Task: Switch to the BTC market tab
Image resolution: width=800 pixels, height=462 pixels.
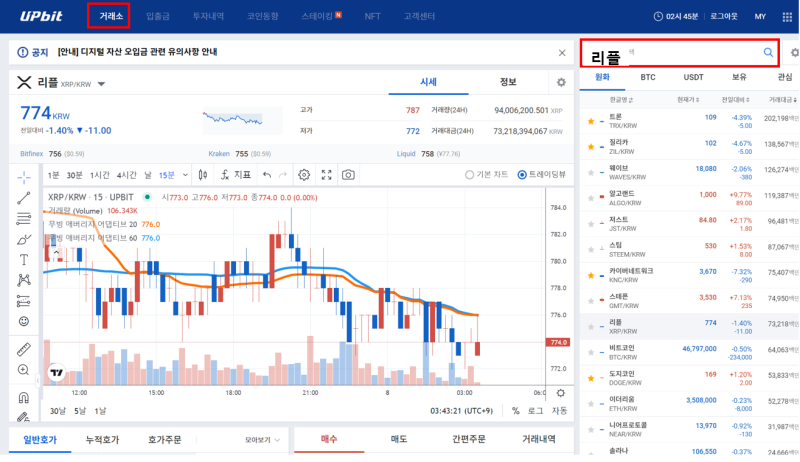Action: [648, 77]
